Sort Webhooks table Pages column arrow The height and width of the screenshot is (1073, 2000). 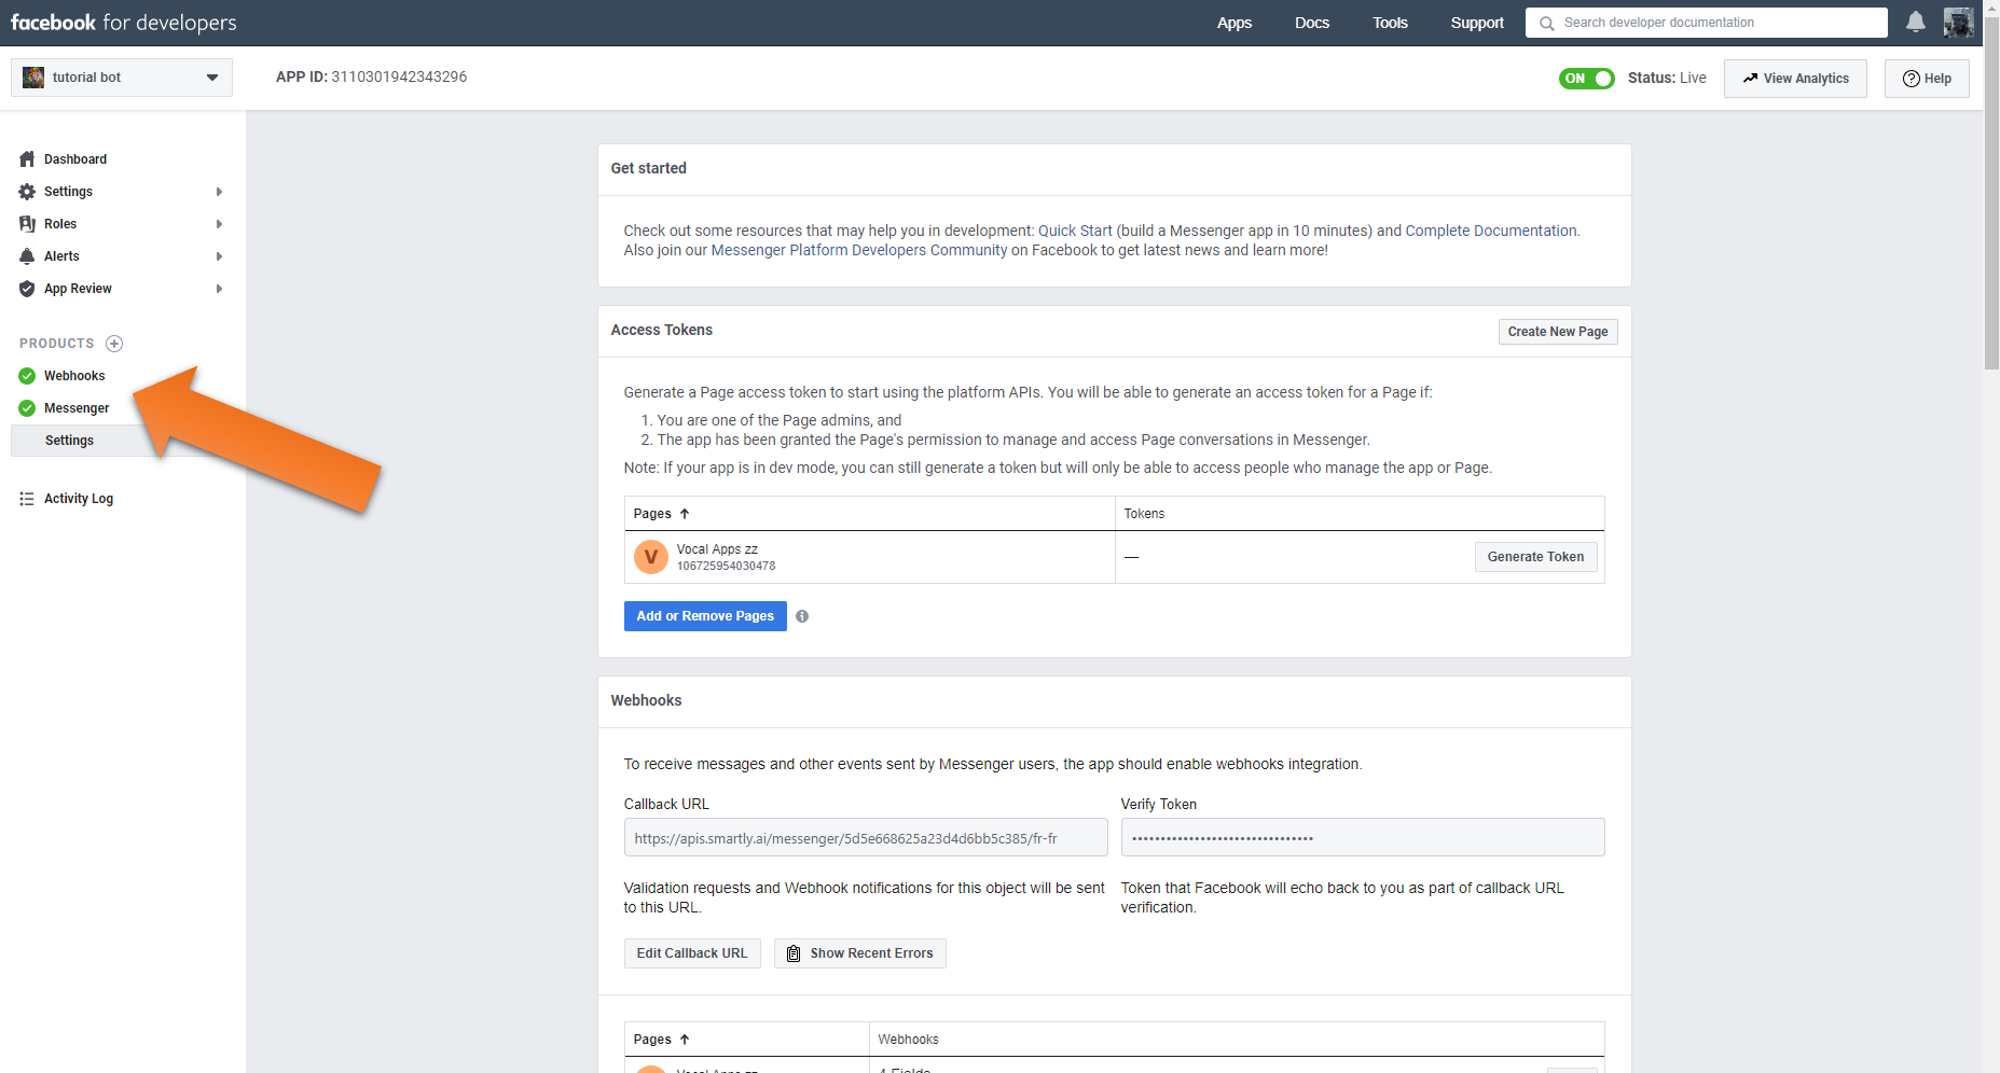point(685,1040)
